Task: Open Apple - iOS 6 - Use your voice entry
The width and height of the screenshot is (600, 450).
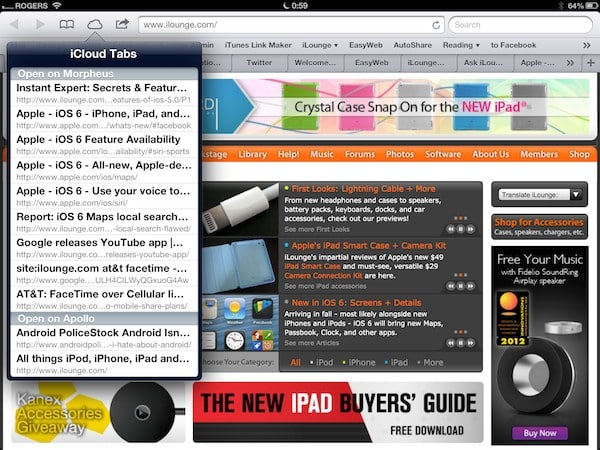Action: pos(104,196)
